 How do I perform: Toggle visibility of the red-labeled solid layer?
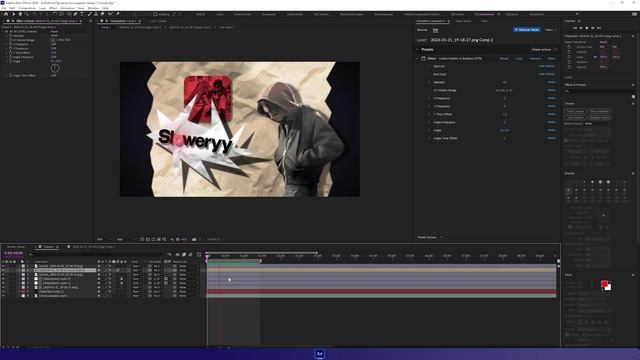coord(3,291)
